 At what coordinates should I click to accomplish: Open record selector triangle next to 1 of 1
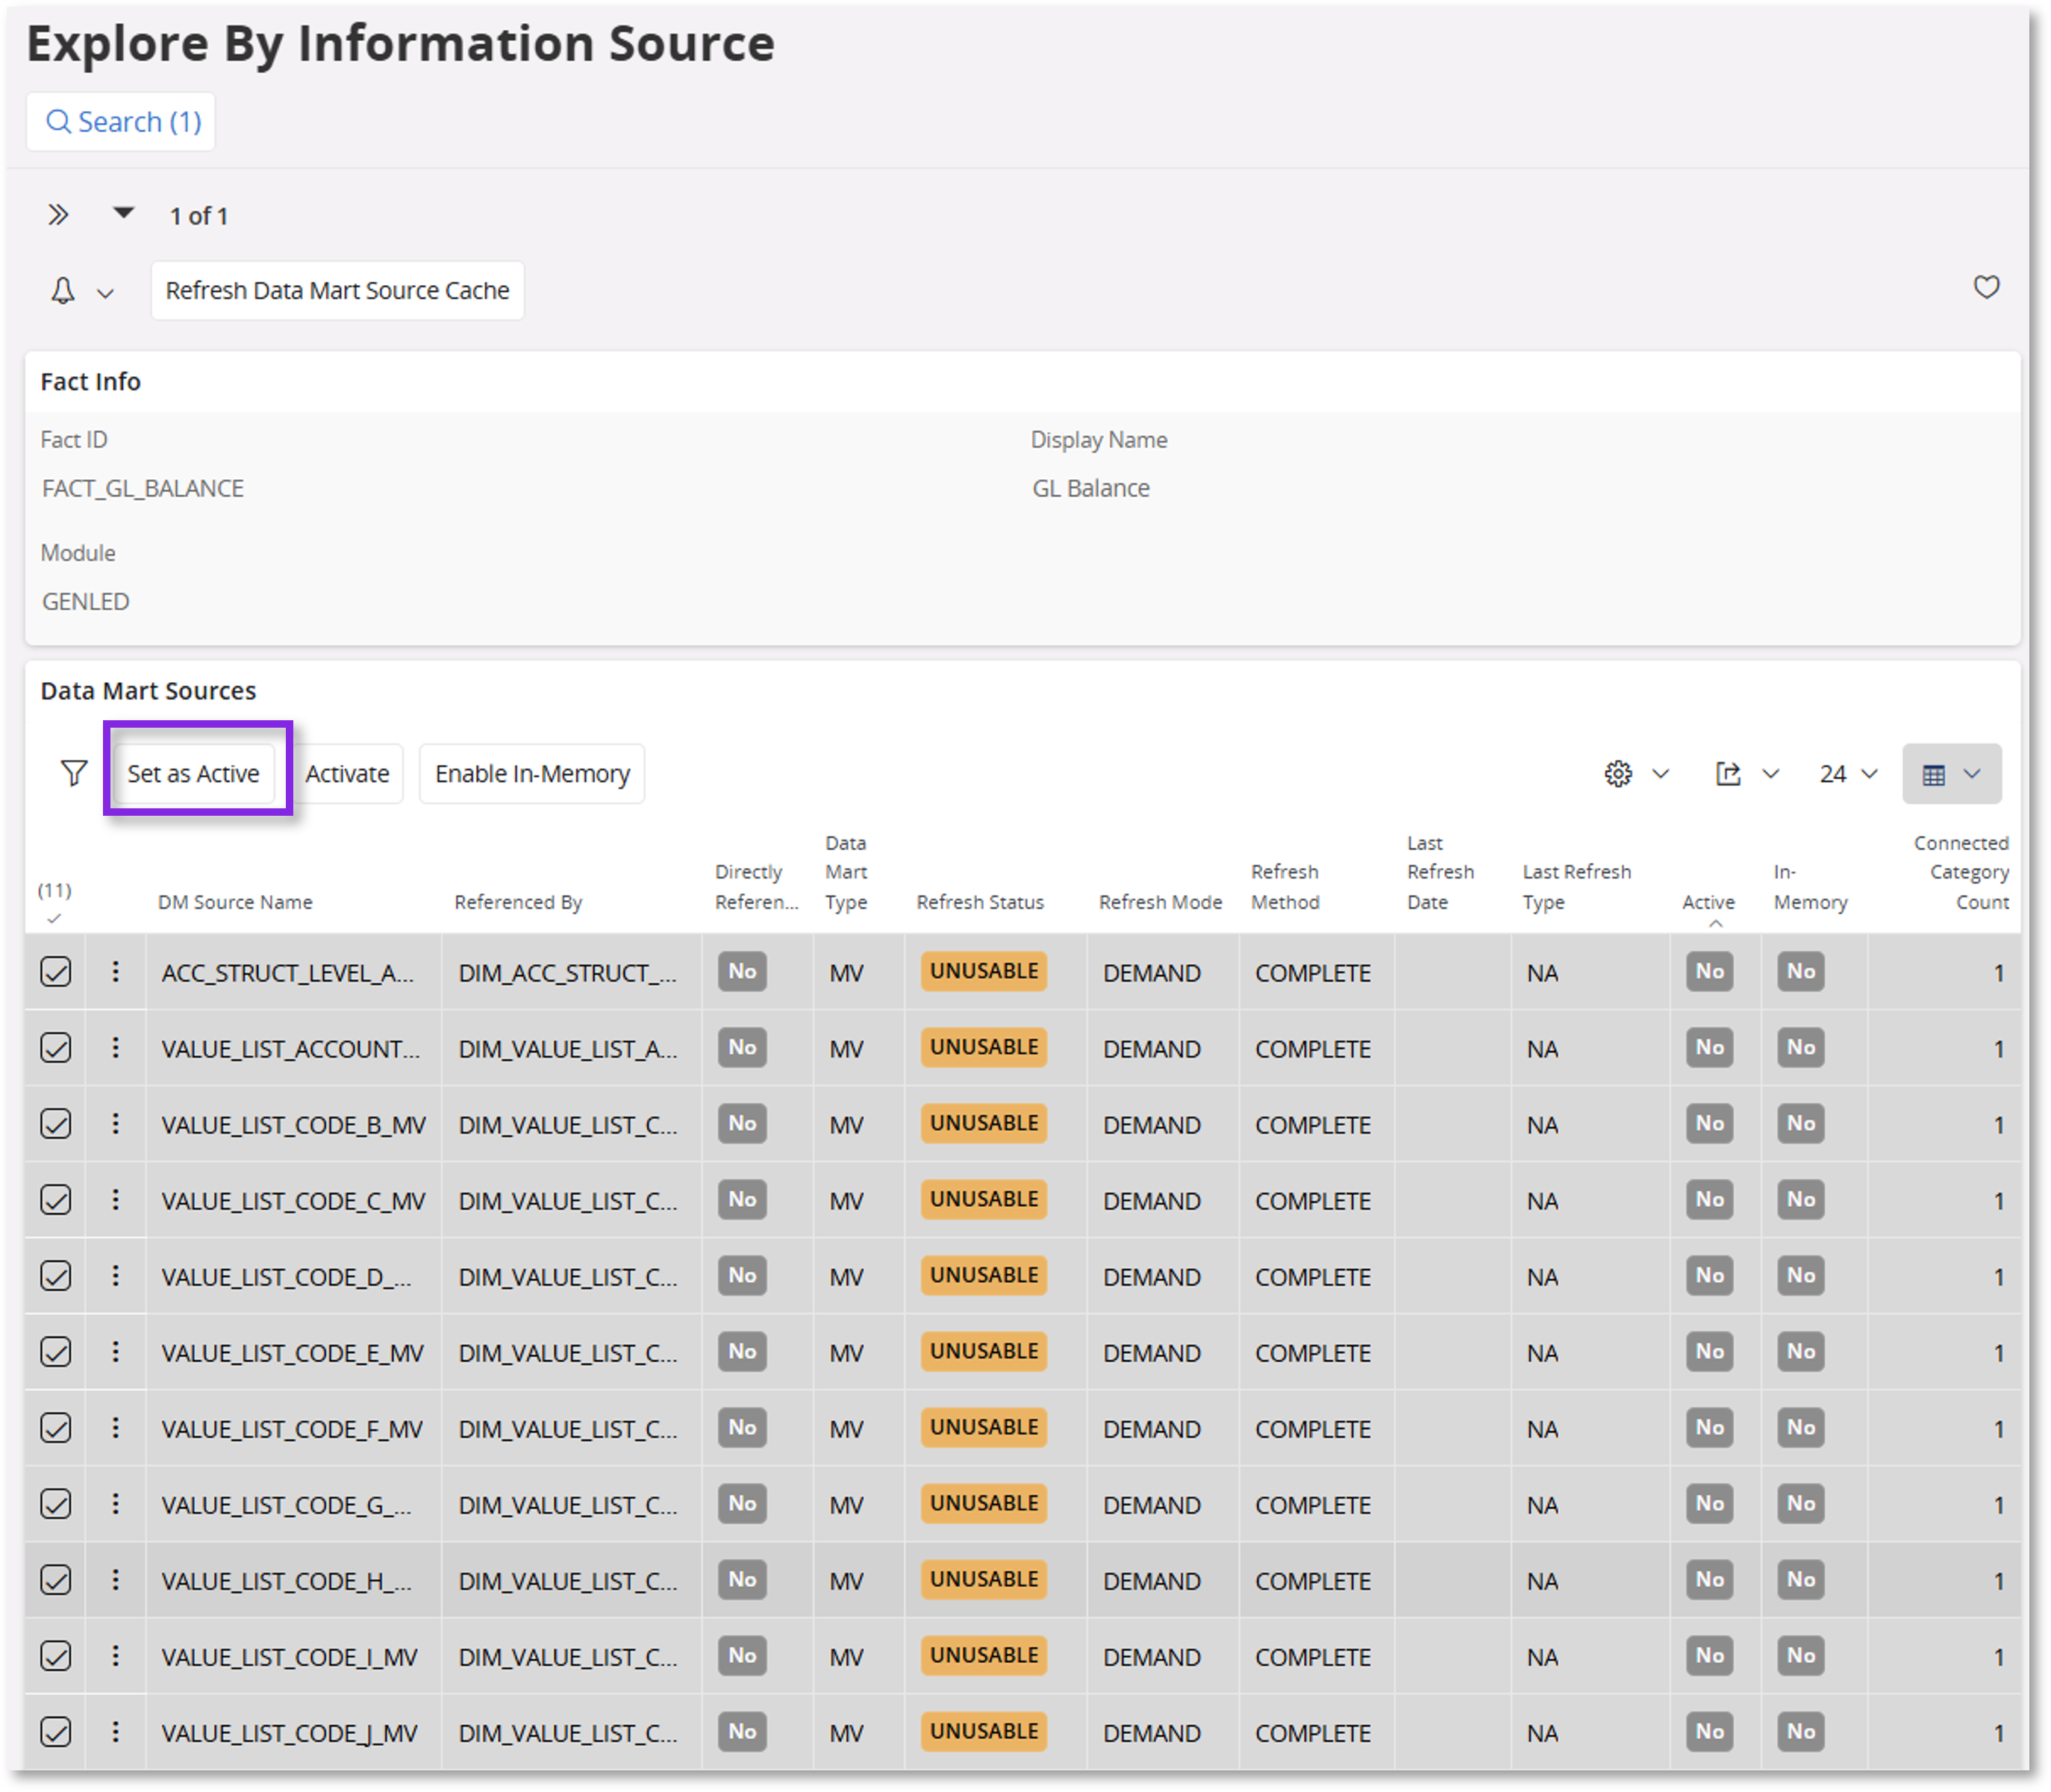123,213
